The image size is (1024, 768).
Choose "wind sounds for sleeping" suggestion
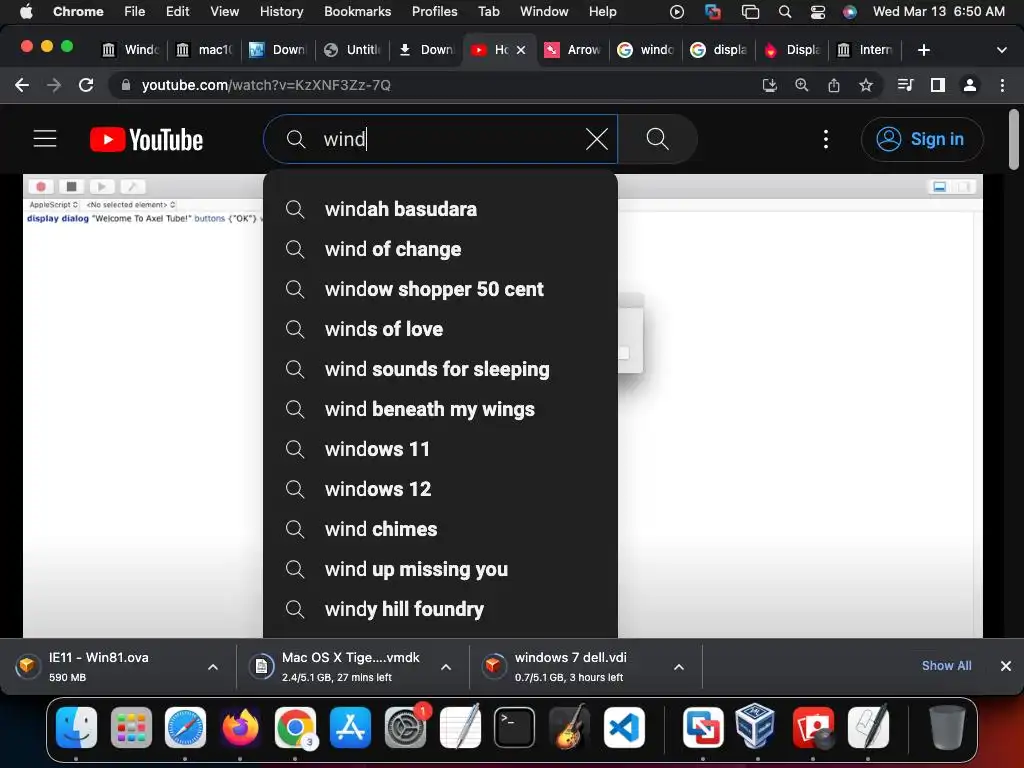pos(440,369)
